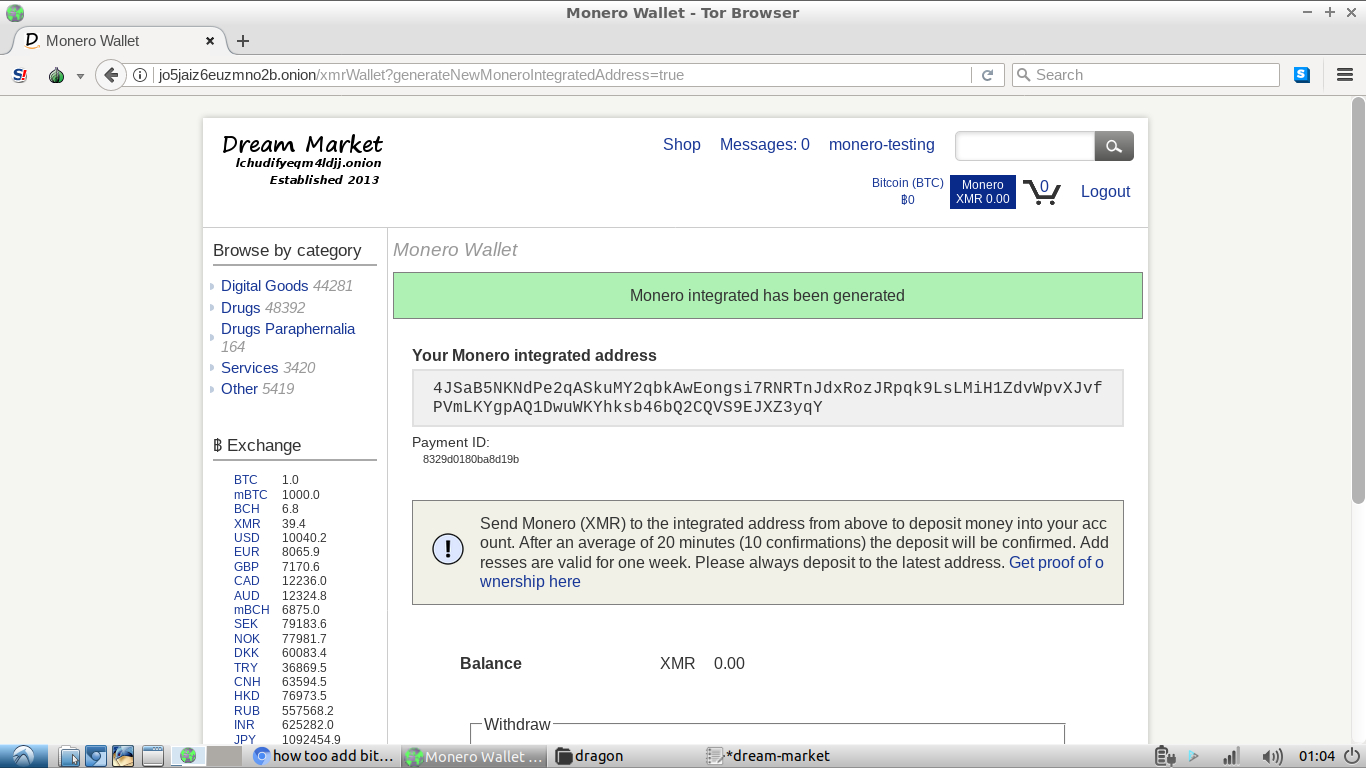Click the XMR exchange rate link
Viewport: 1366px width, 768px height.
247,524
